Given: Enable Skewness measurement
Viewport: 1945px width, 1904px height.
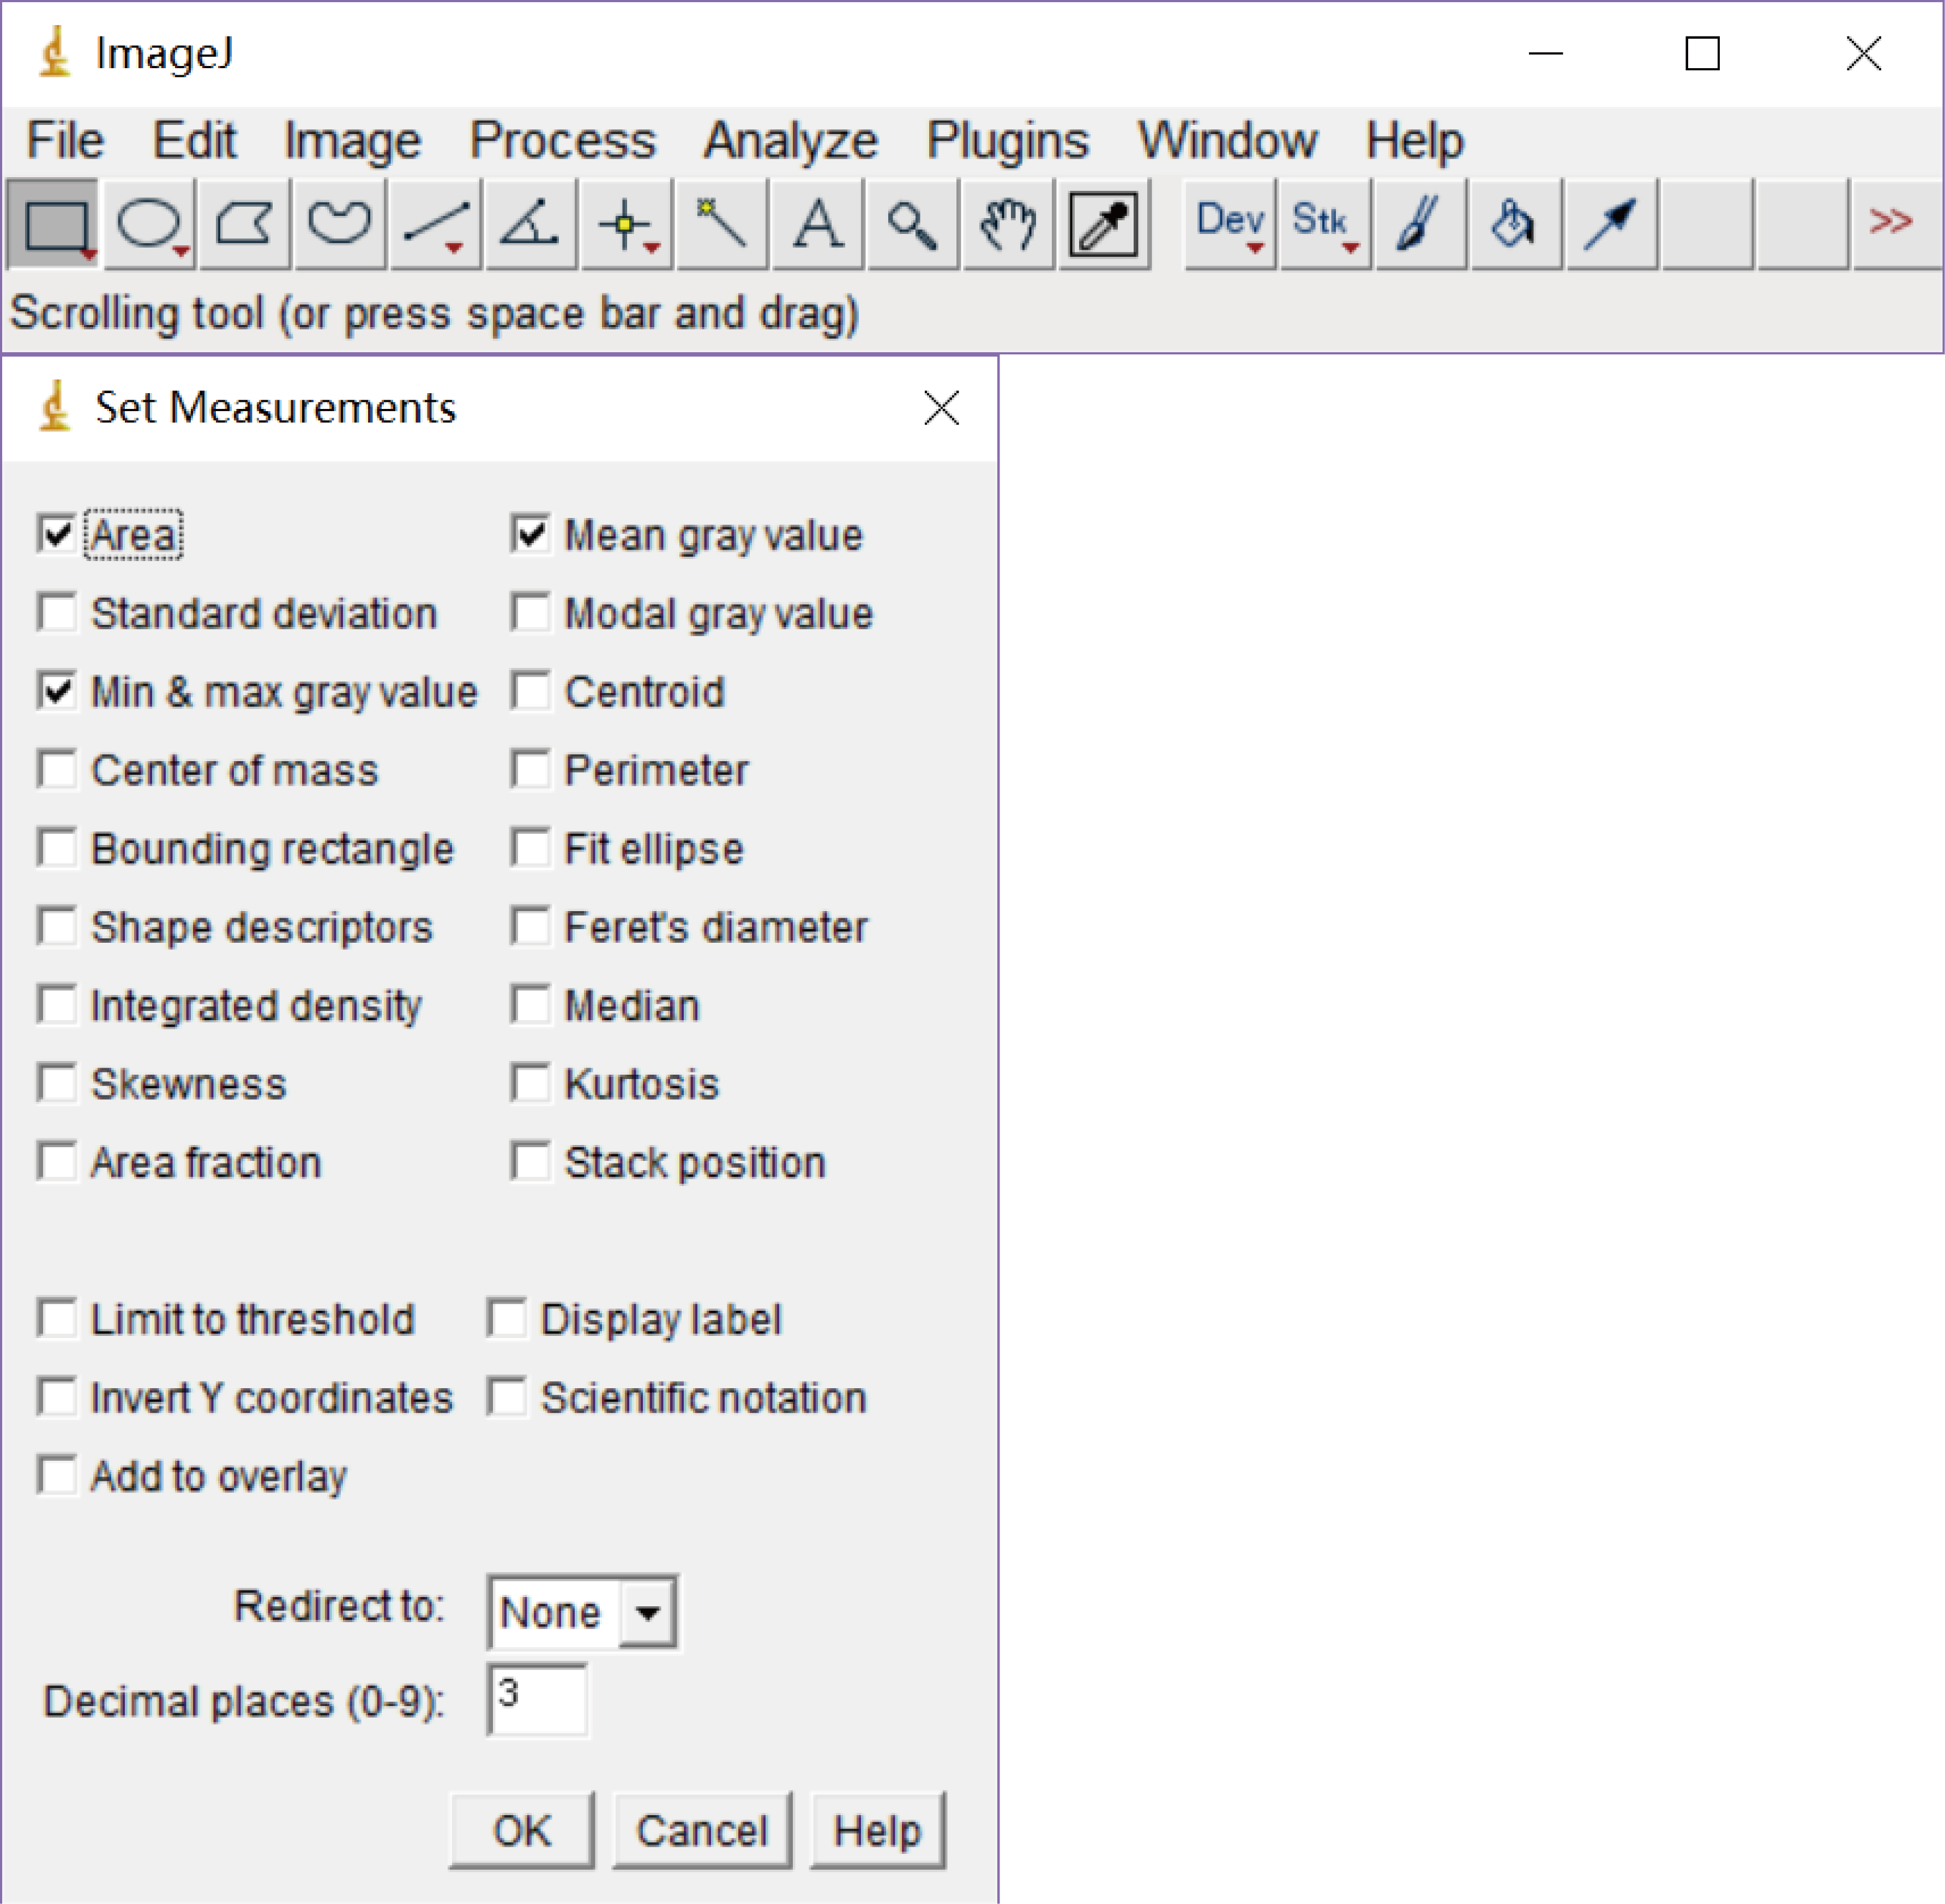Looking at the screenshot, I should click(57, 1084).
